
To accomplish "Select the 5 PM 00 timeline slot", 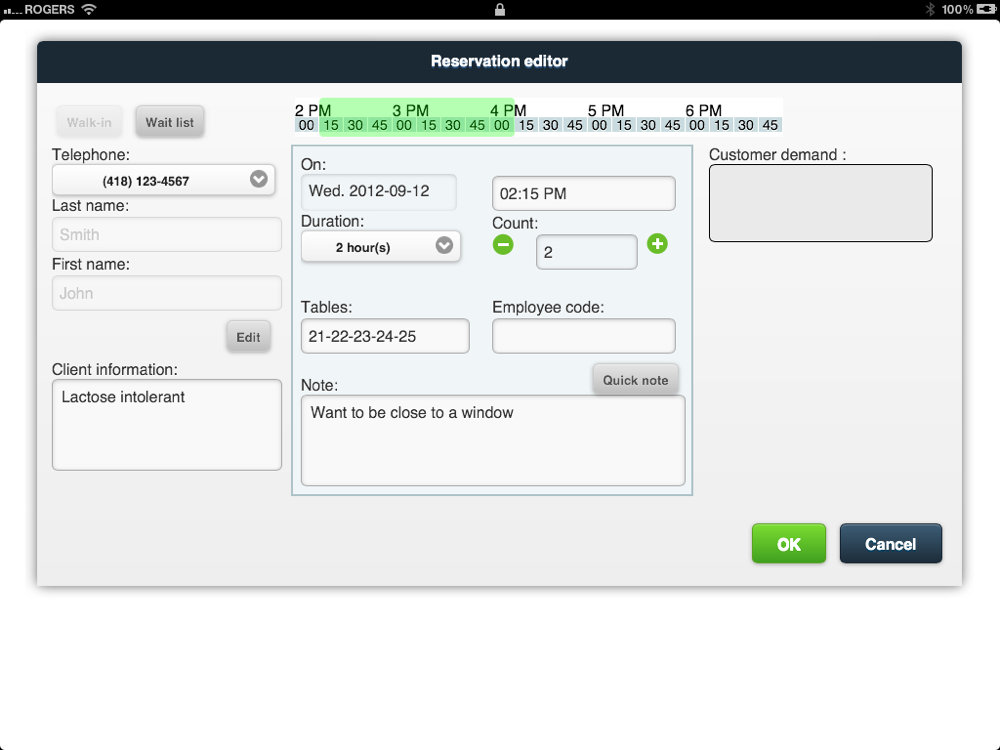I will tap(599, 125).
